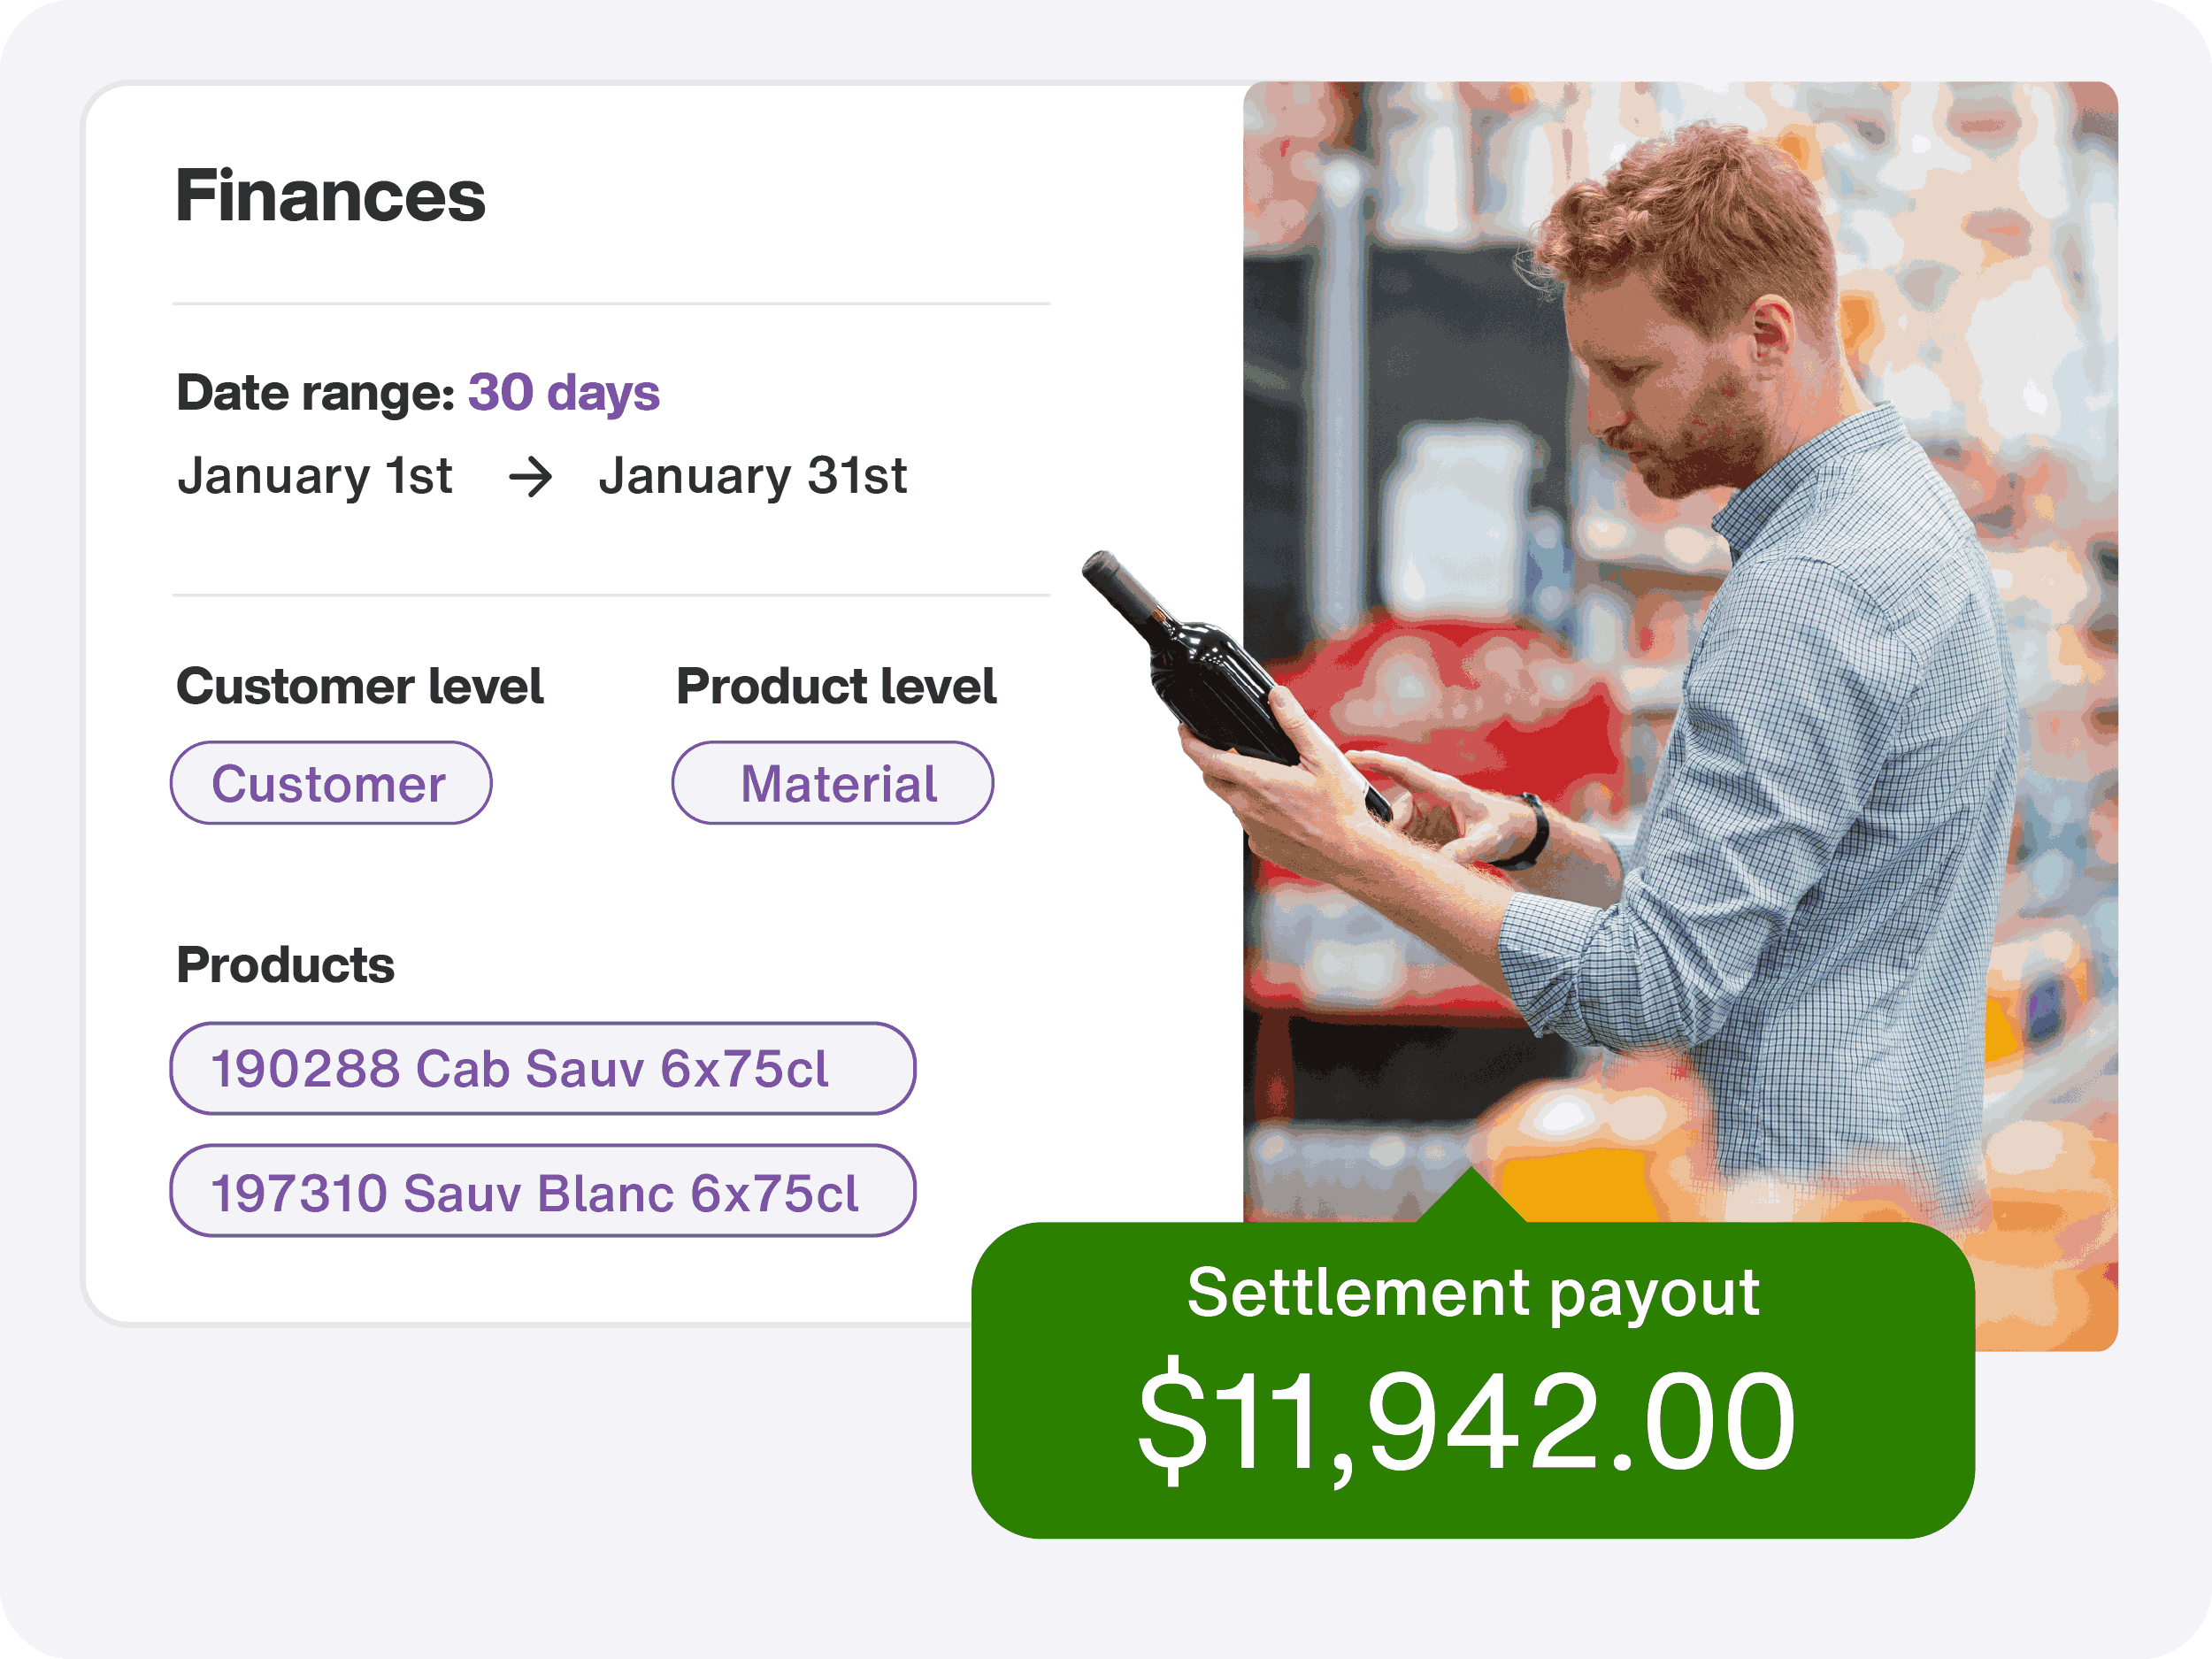The image size is (2212, 1659).
Task: Click the Products section heading
Action: (286, 965)
